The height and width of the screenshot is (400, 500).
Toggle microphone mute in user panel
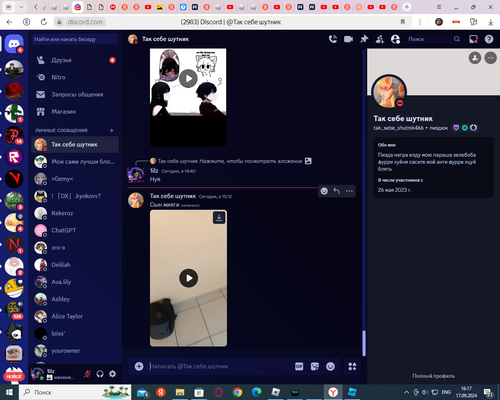point(87,374)
